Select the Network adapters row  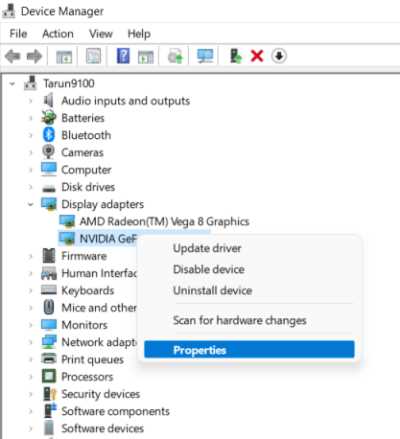(x=99, y=342)
